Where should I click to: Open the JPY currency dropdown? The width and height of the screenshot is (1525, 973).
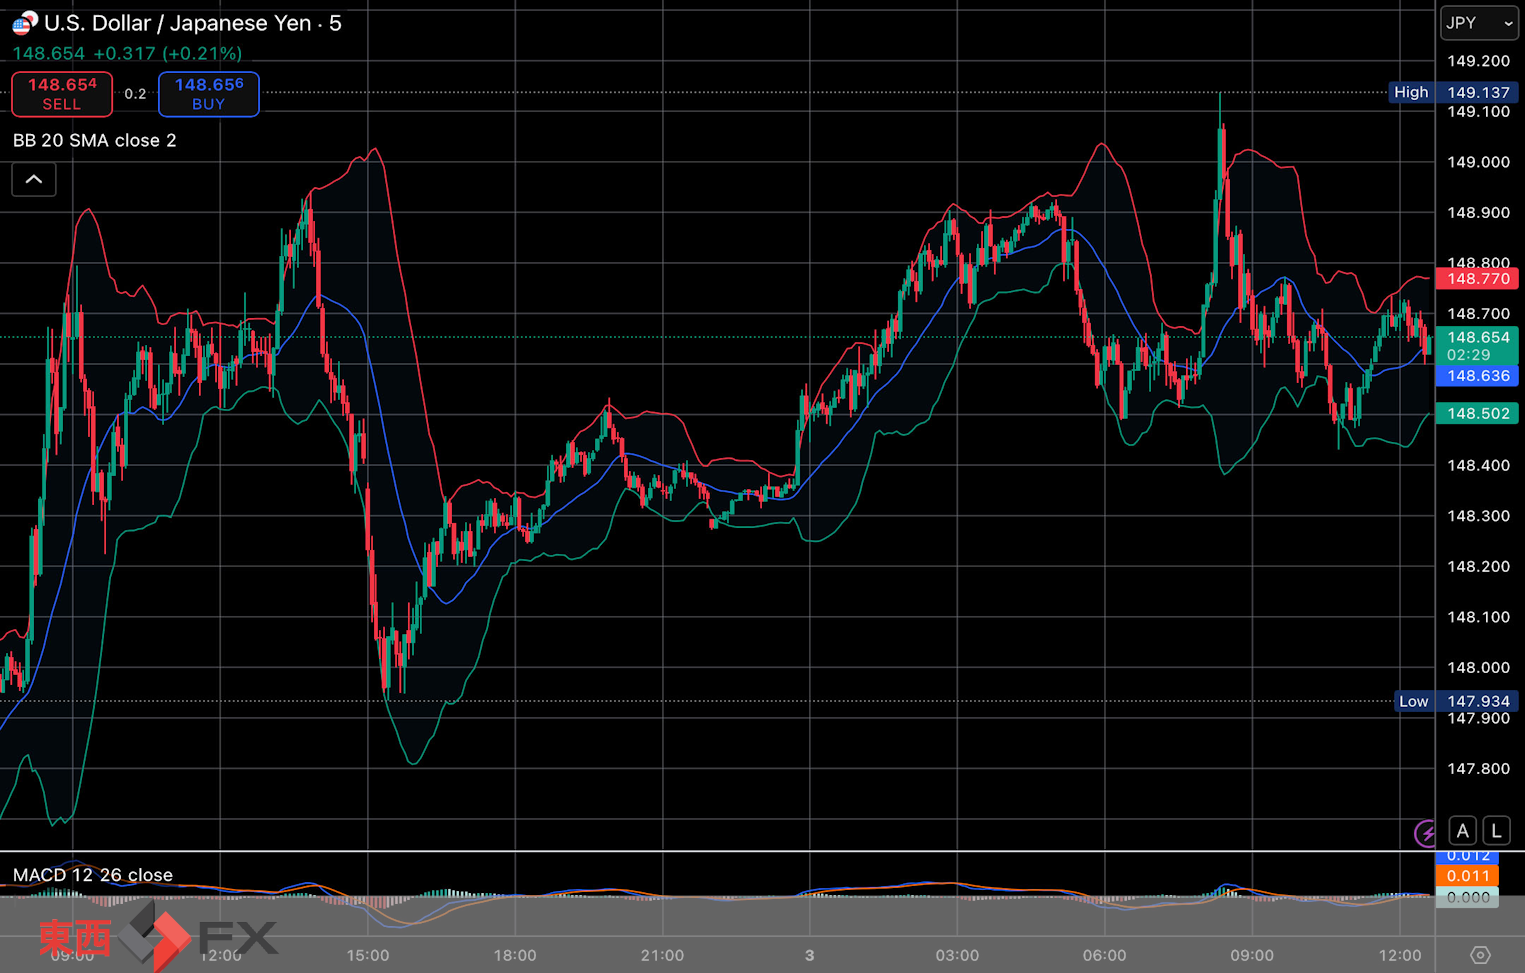tap(1479, 23)
